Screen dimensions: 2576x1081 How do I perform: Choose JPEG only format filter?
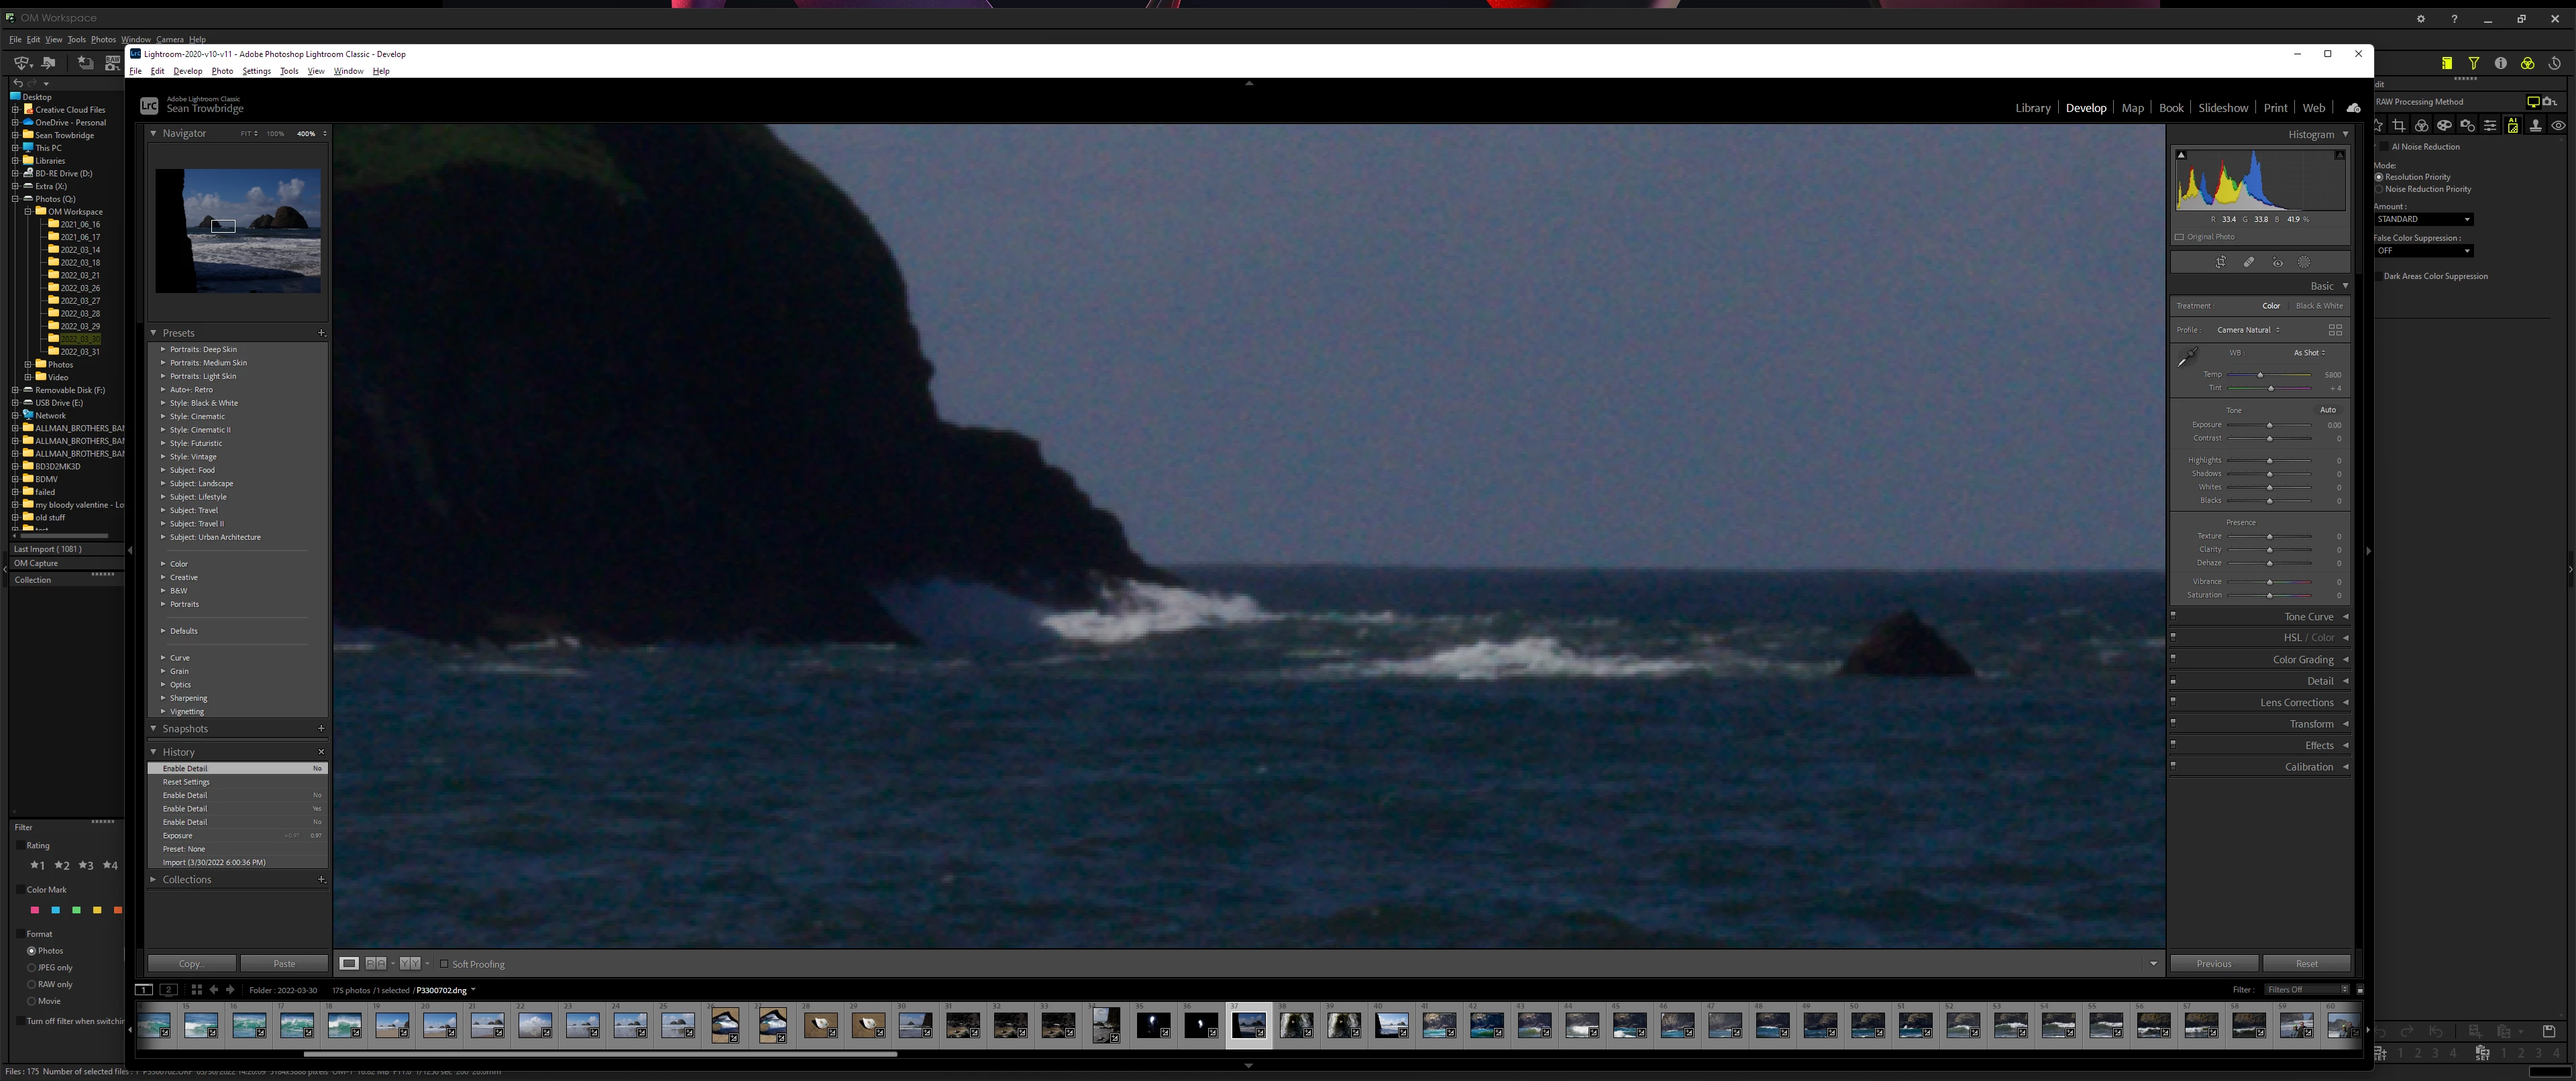32,968
